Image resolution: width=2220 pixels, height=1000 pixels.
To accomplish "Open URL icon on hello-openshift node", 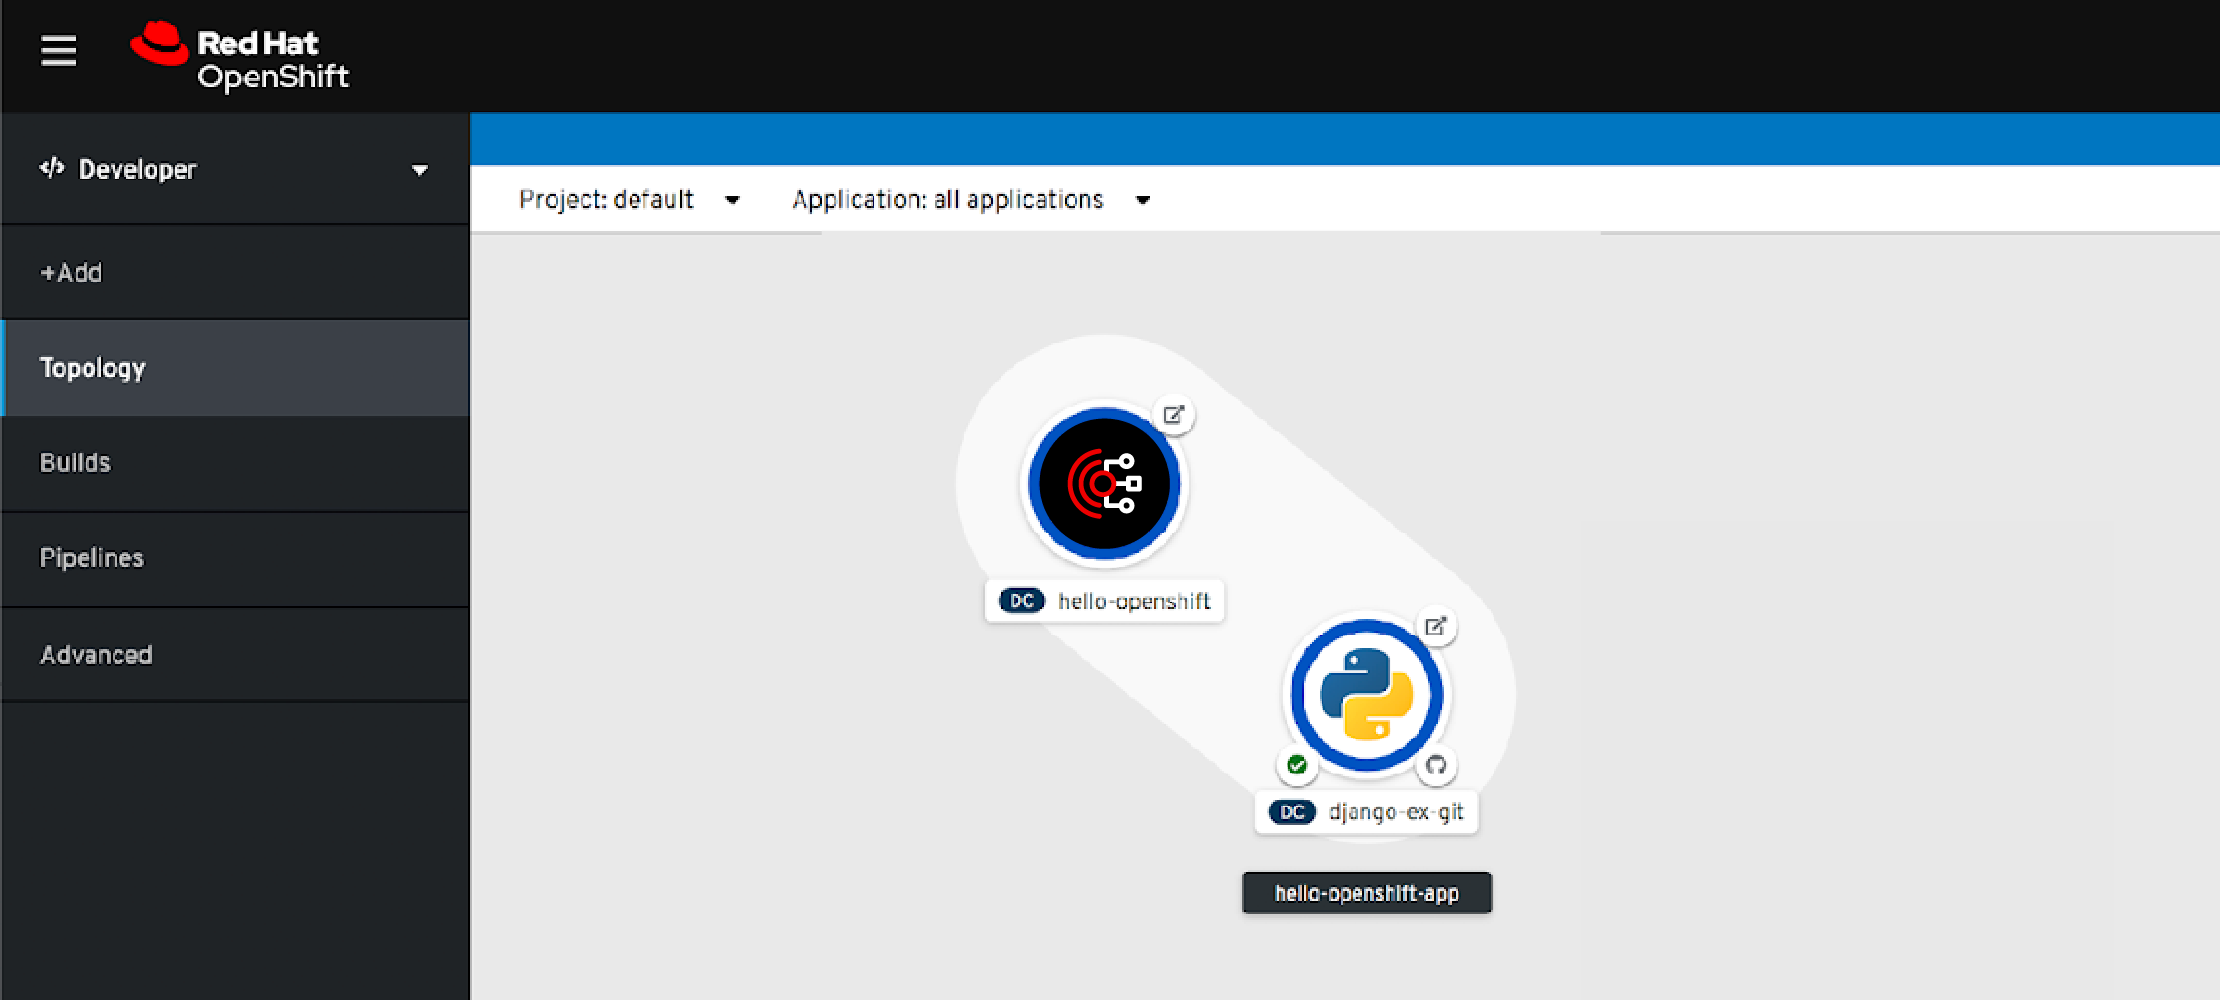I will coord(1173,415).
